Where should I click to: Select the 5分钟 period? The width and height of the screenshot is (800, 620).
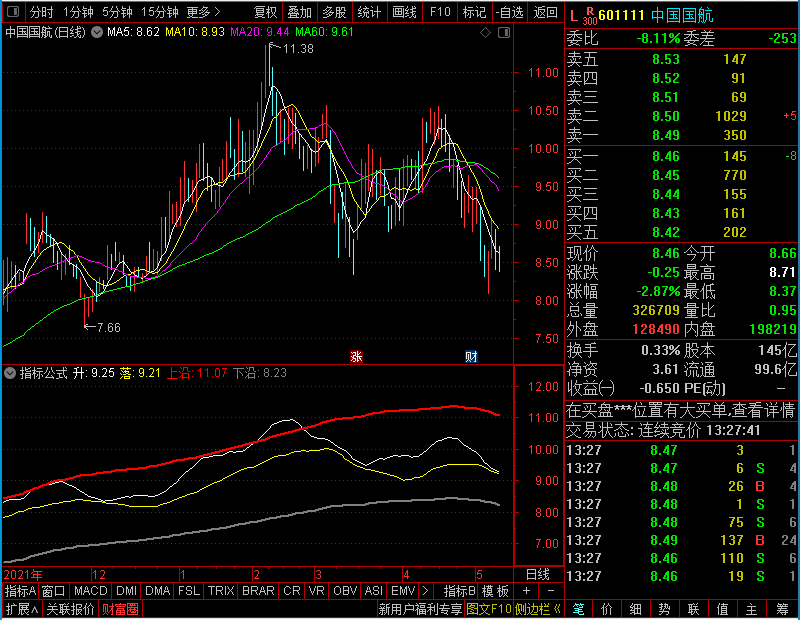coord(117,12)
